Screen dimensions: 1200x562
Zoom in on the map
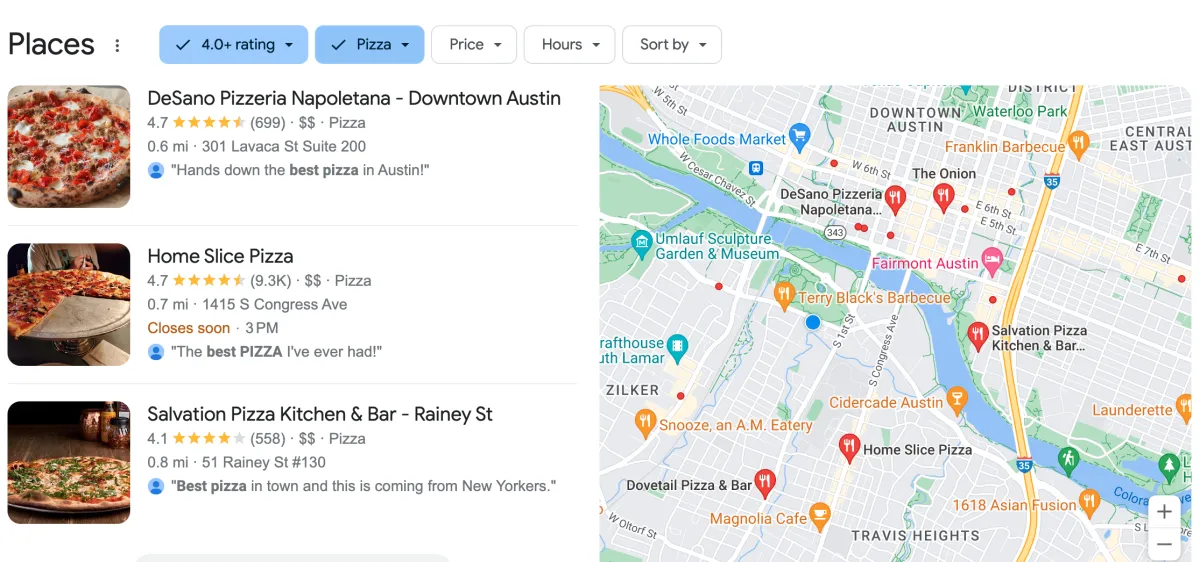pos(1164,511)
